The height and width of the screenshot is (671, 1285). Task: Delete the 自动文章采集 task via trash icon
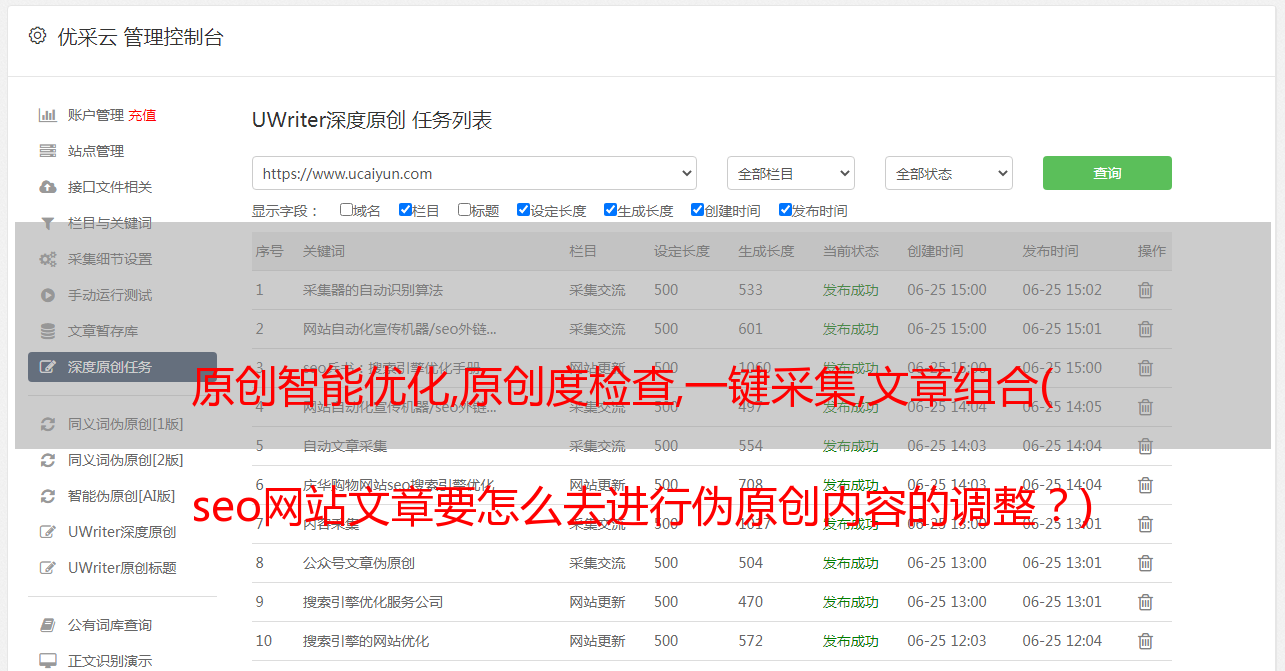[1145, 446]
